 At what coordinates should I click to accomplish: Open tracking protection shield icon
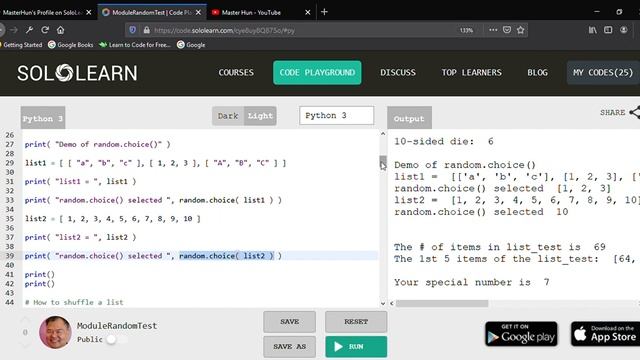133,30
